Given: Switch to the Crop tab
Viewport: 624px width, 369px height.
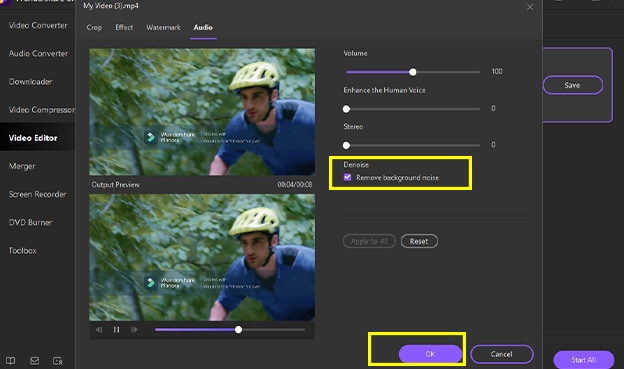Looking at the screenshot, I should pos(94,27).
